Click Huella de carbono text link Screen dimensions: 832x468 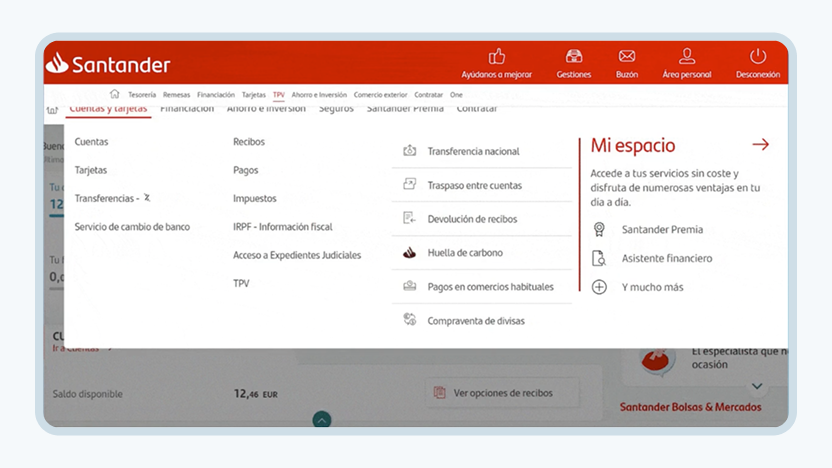(x=465, y=253)
